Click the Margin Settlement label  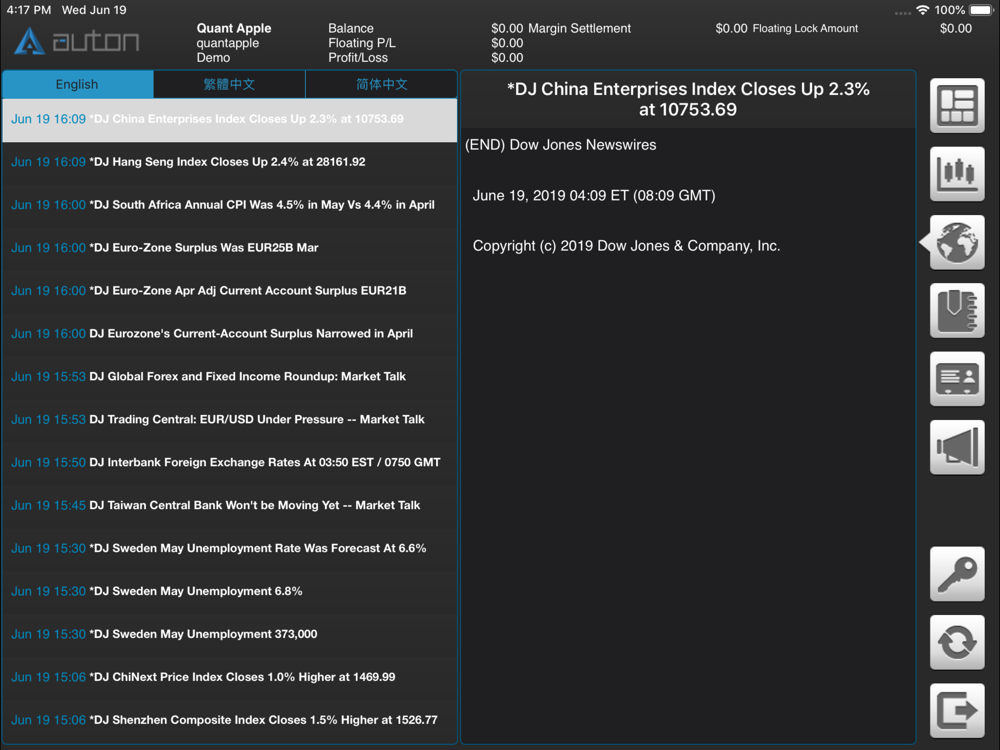[579, 28]
